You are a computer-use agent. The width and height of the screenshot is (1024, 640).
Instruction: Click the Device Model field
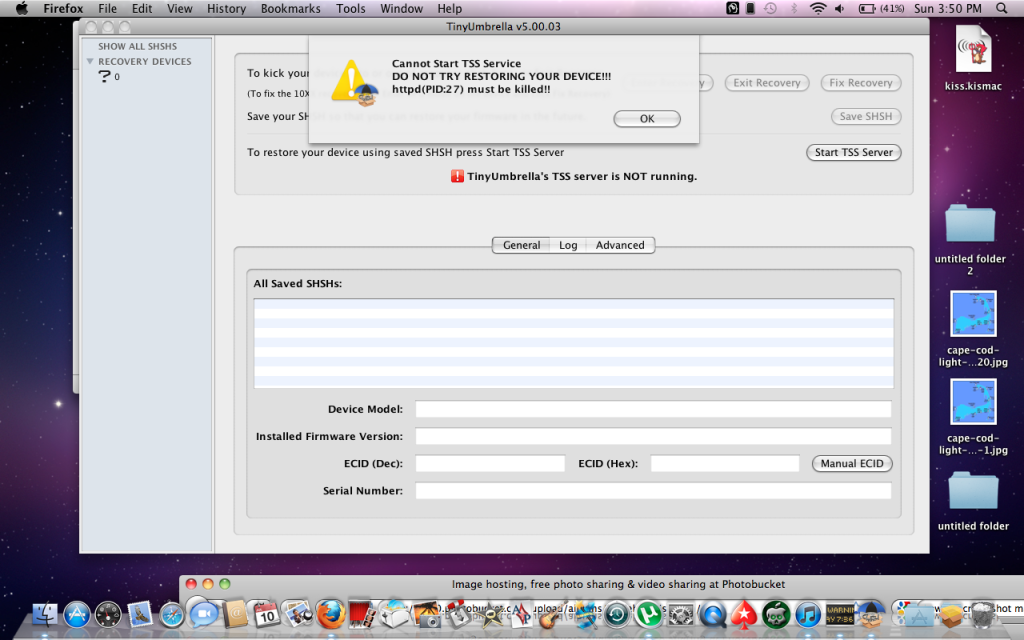[653, 409]
